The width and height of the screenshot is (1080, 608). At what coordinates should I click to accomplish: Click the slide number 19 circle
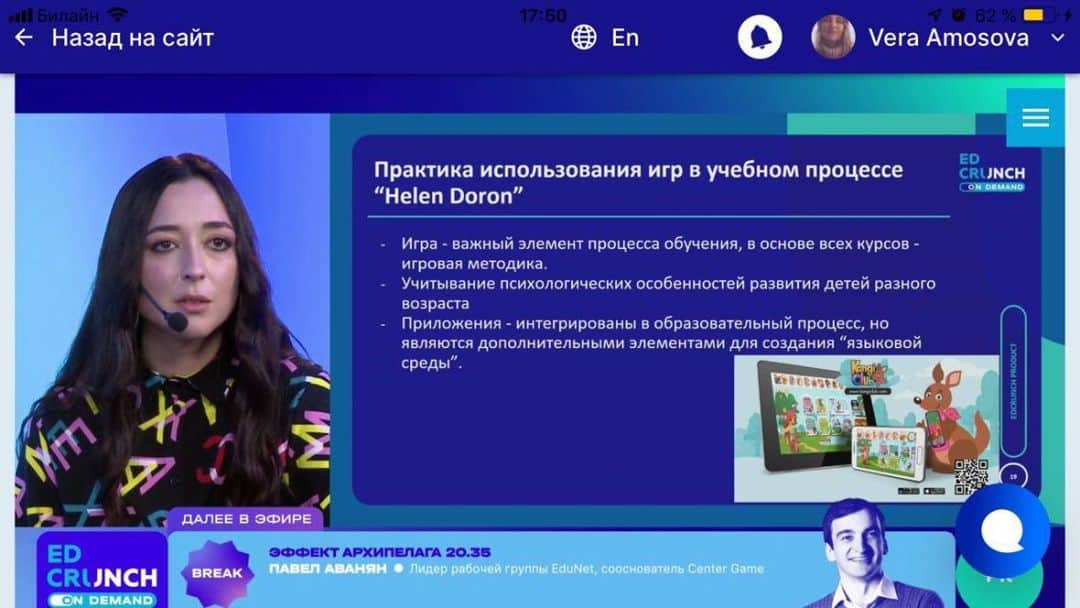[1013, 477]
